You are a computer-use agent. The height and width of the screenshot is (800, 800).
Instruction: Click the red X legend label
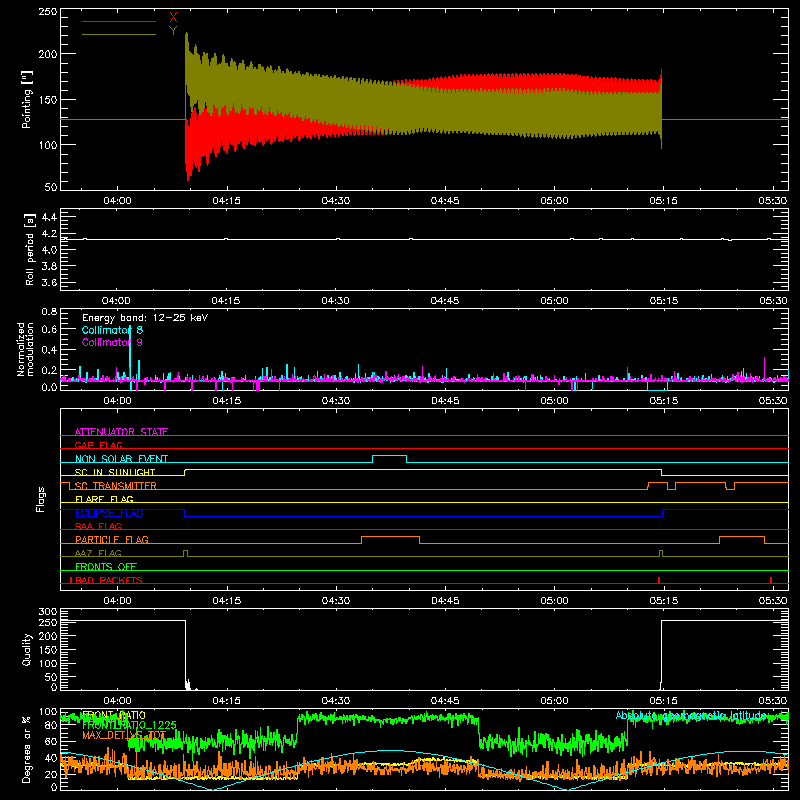point(173,18)
